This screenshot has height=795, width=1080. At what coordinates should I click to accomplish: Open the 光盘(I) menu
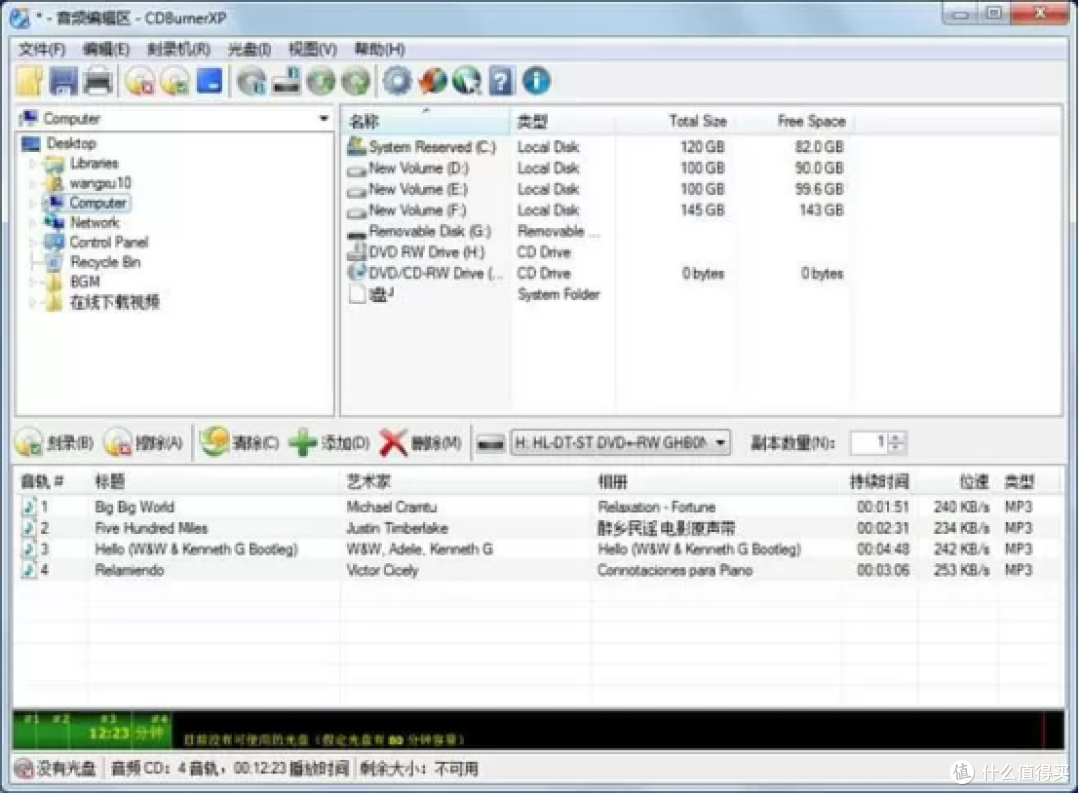[x=249, y=50]
